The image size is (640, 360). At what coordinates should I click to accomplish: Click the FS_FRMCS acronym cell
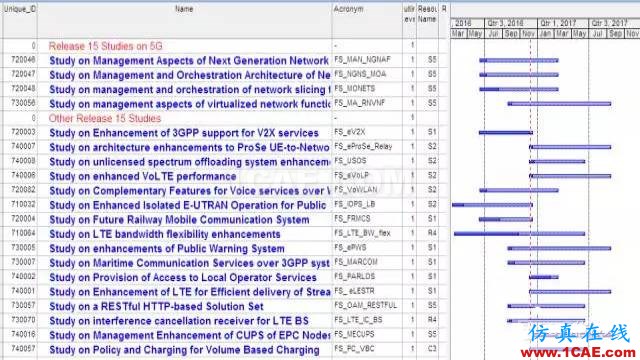click(352, 219)
